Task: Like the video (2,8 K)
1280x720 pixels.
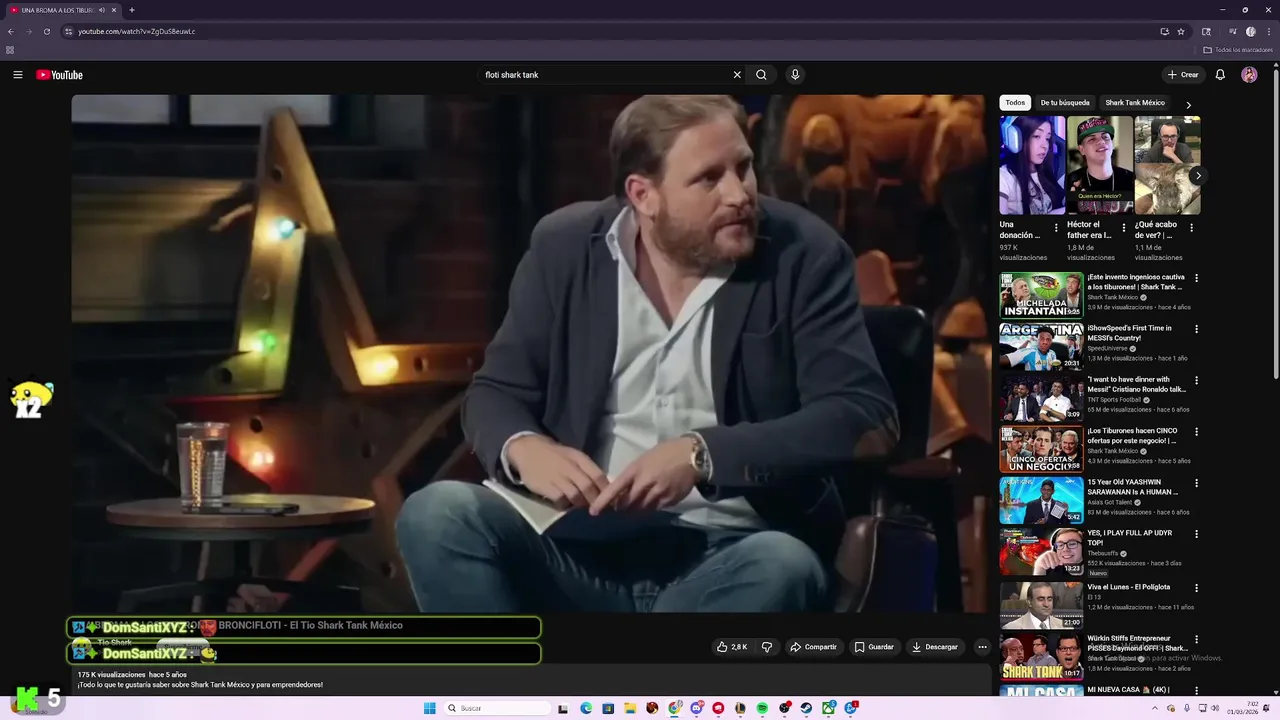Action: (732, 647)
